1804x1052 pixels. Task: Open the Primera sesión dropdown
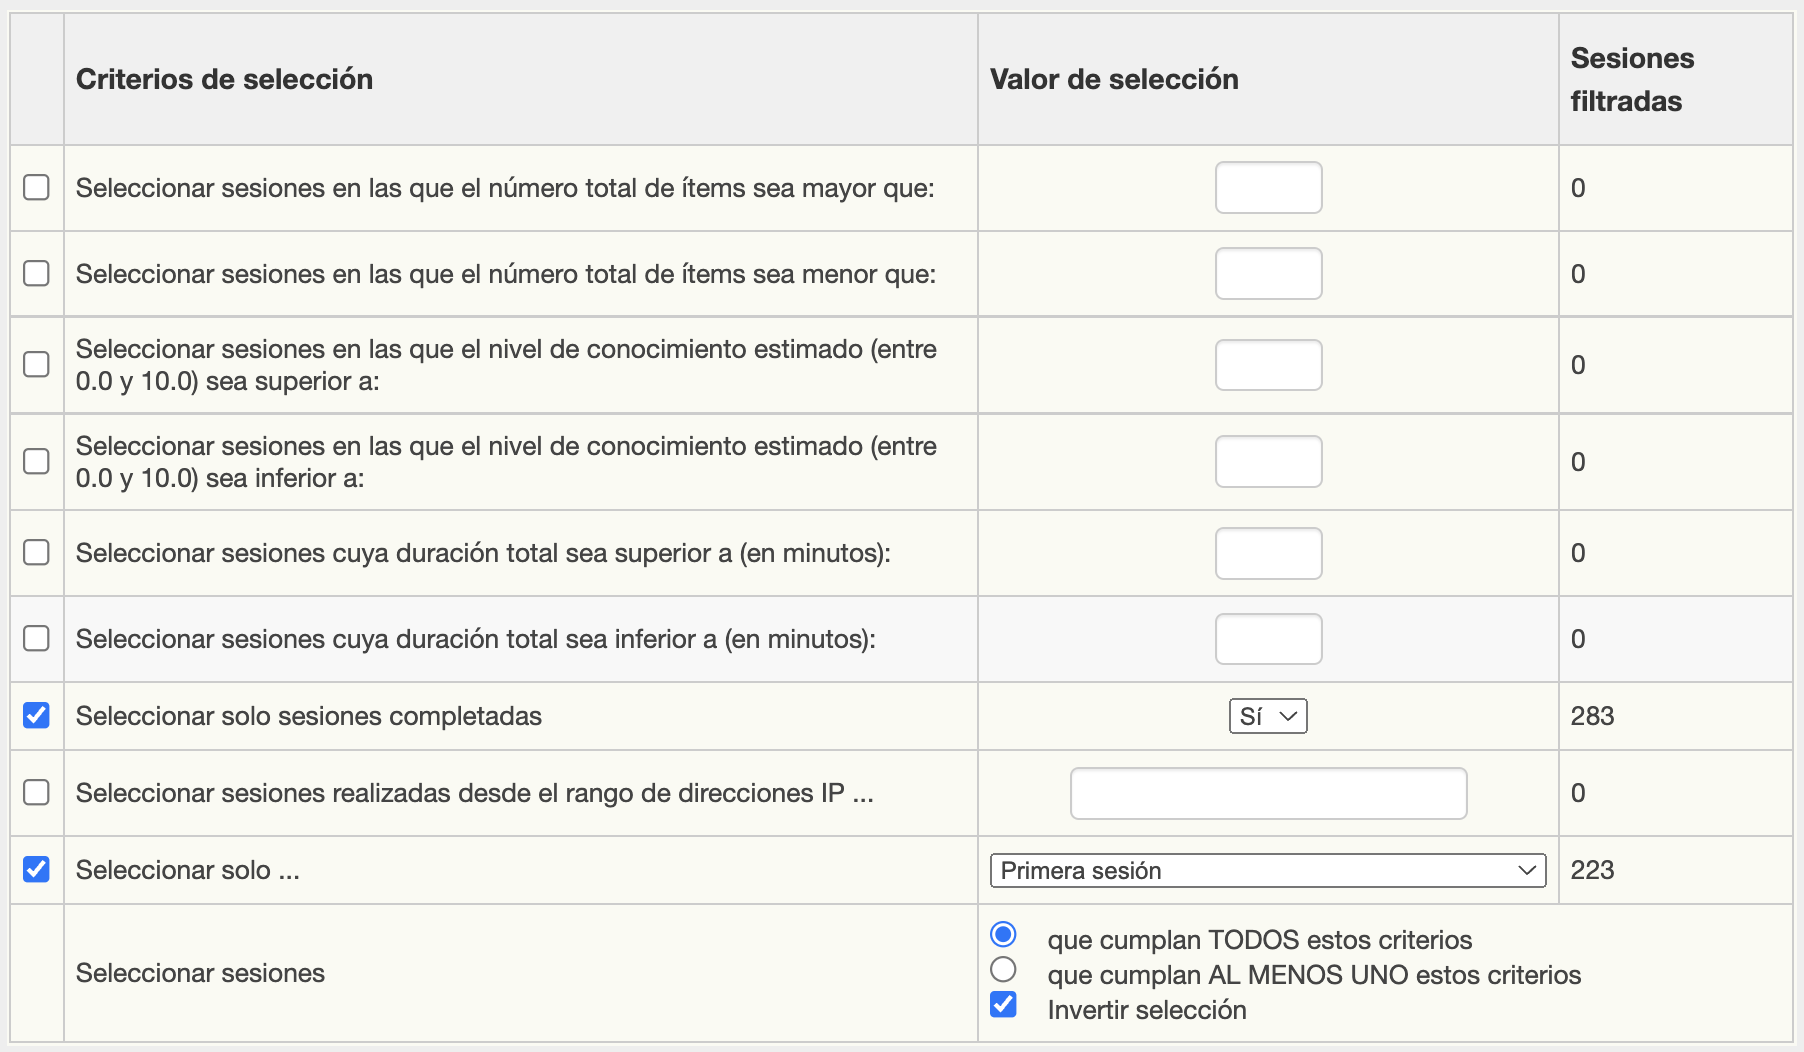pos(1267,870)
